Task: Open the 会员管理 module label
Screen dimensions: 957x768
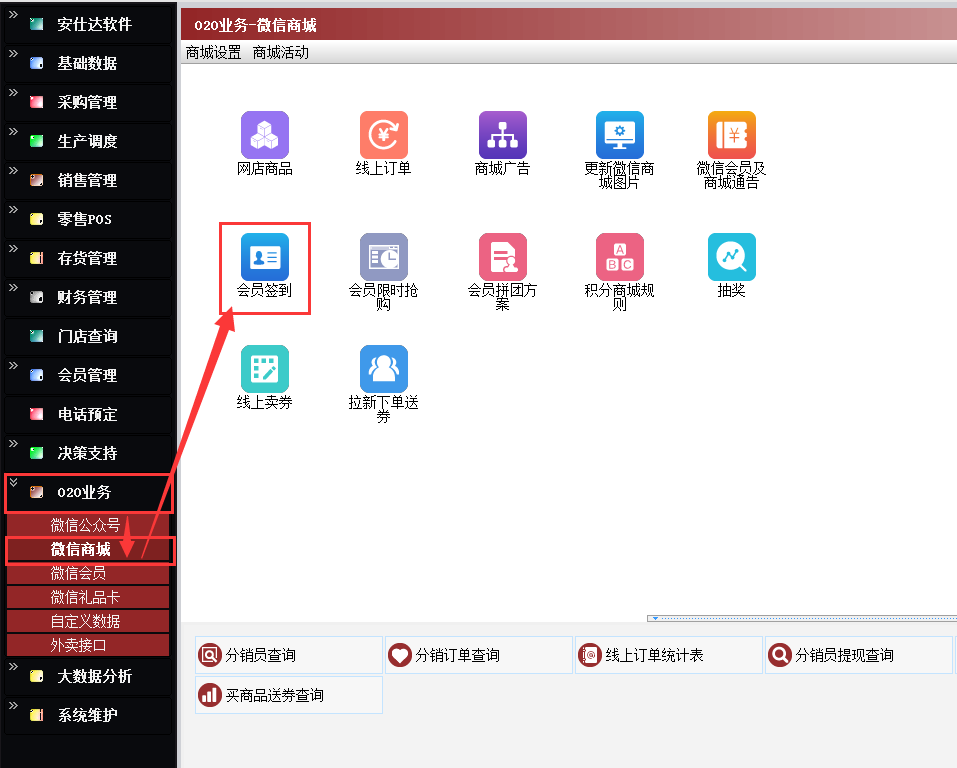Action: coord(87,375)
